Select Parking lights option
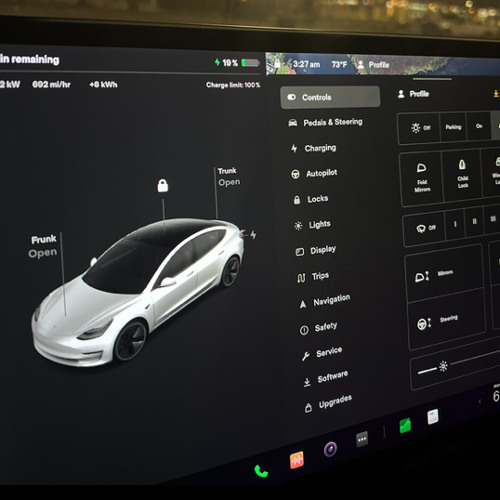This screenshot has width=500, height=500. 453,127
